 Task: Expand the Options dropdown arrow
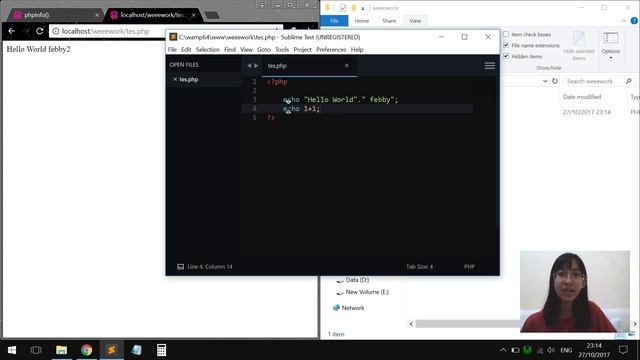pos(611,58)
